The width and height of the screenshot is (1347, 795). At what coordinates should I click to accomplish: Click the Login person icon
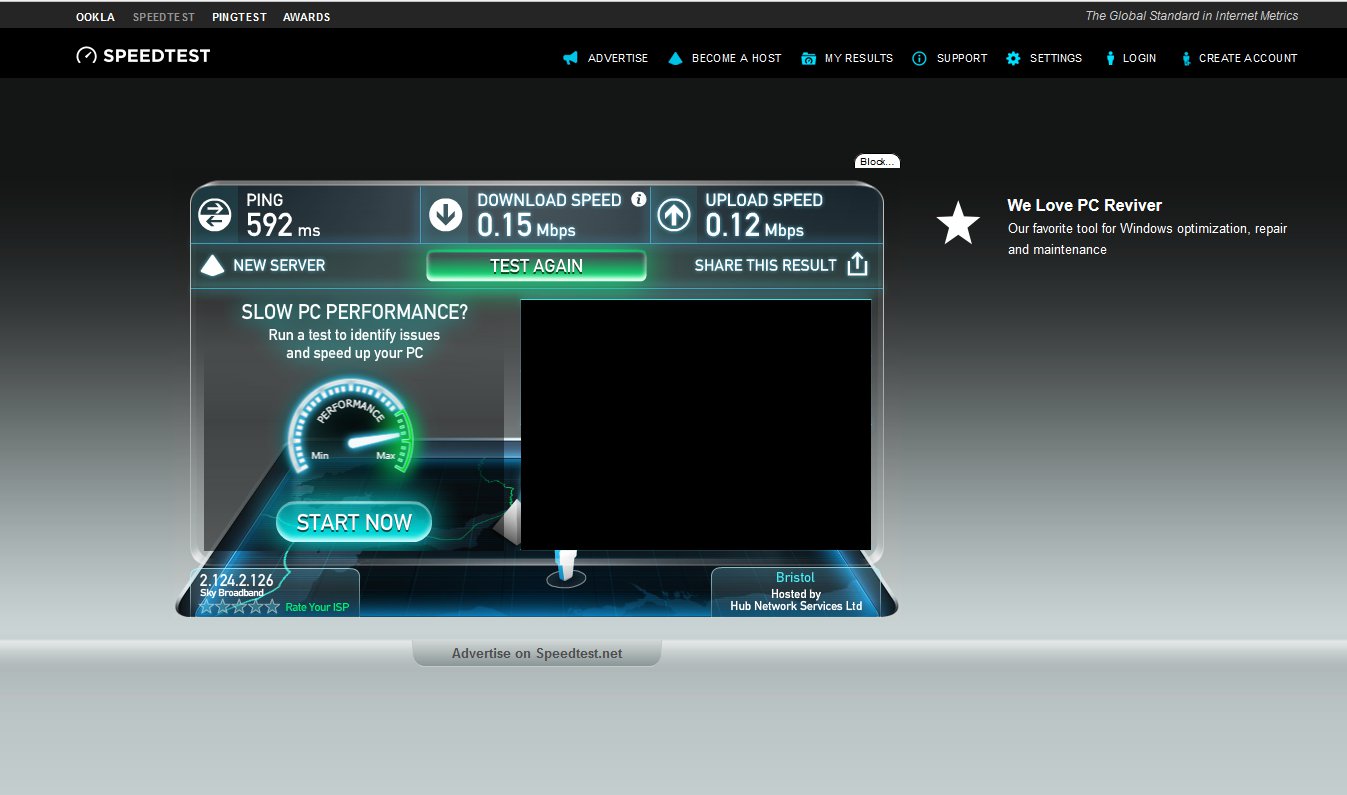click(1110, 58)
